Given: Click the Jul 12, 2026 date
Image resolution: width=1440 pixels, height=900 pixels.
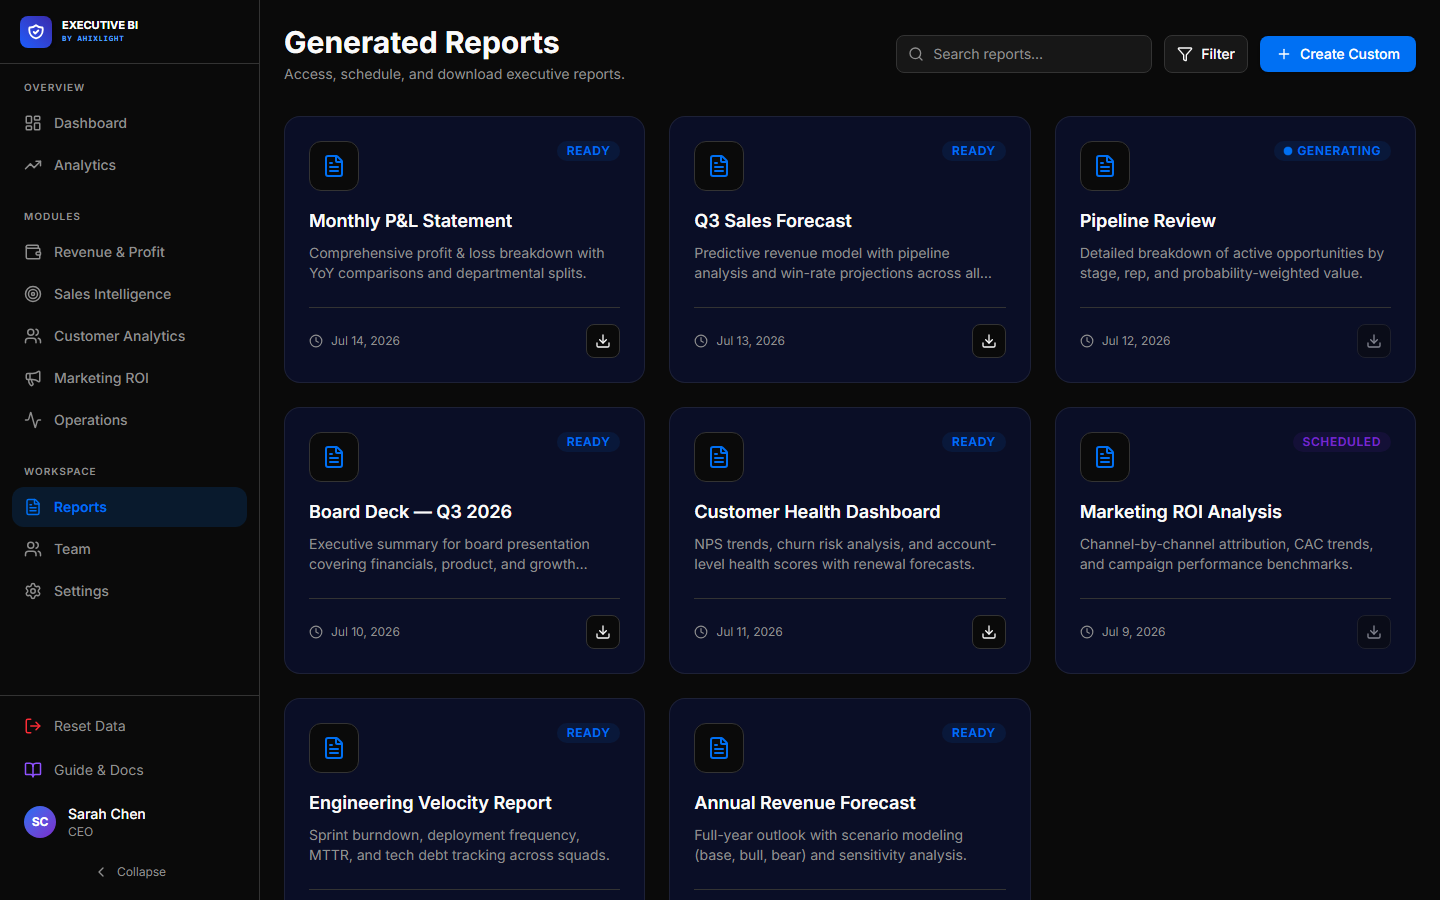Looking at the screenshot, I should 1136,341.
